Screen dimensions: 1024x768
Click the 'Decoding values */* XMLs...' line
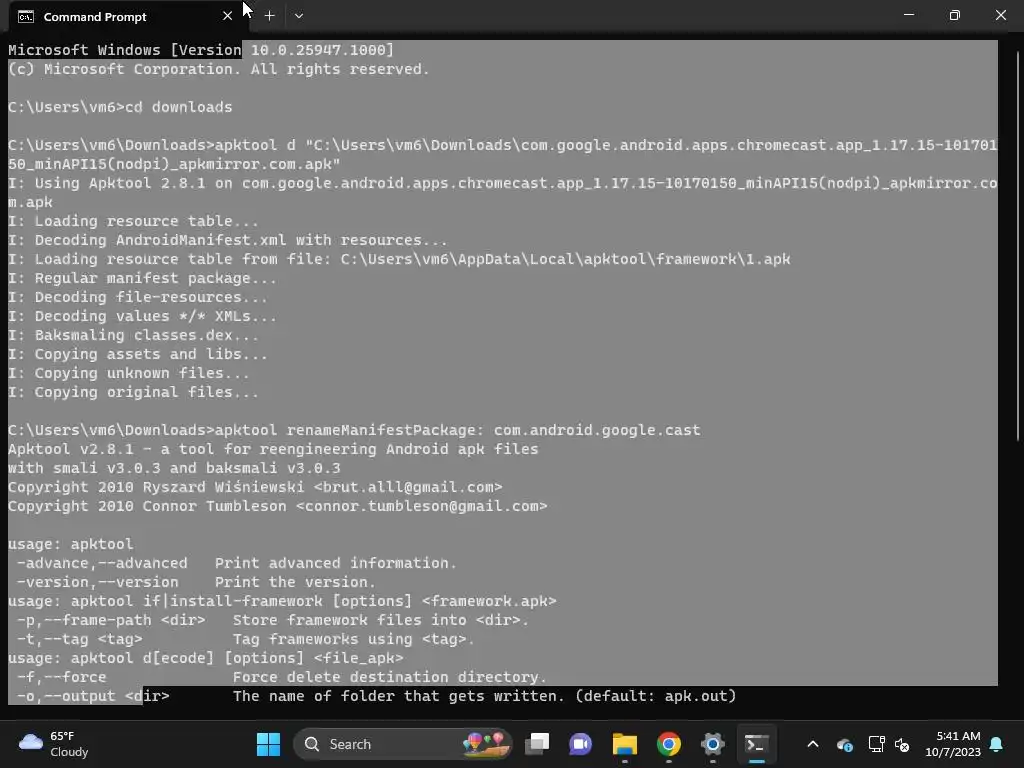(142, 316)
